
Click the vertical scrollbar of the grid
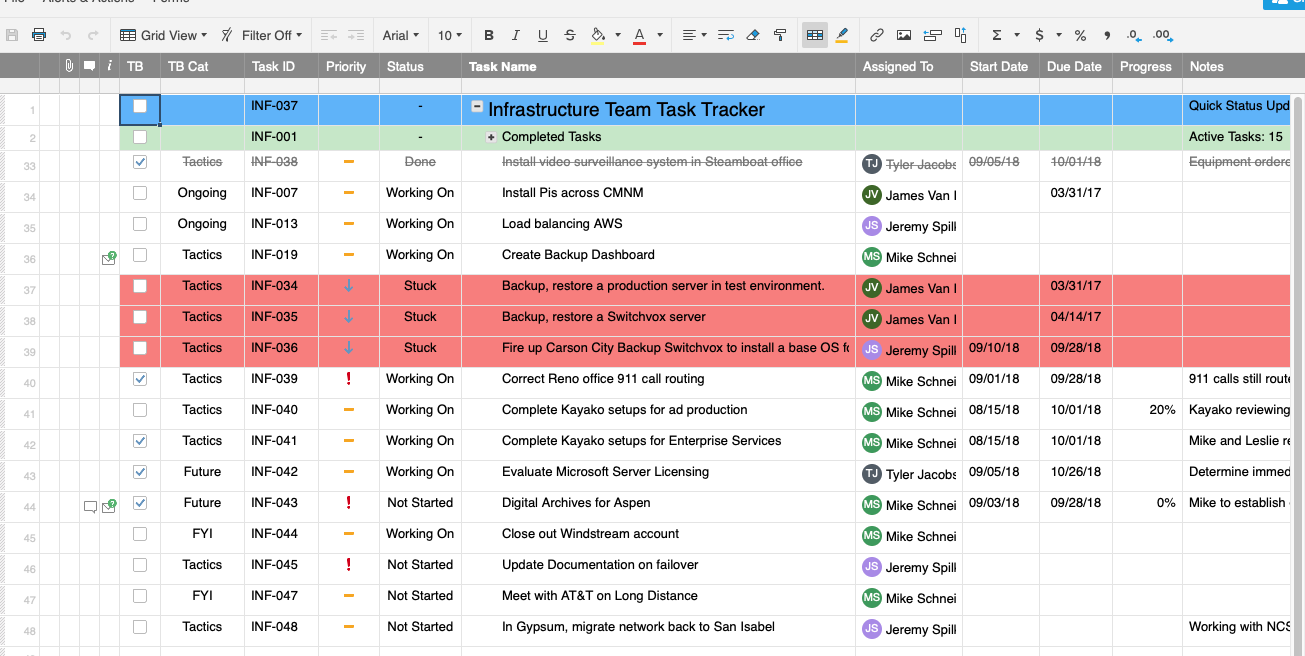(1298, 375)
